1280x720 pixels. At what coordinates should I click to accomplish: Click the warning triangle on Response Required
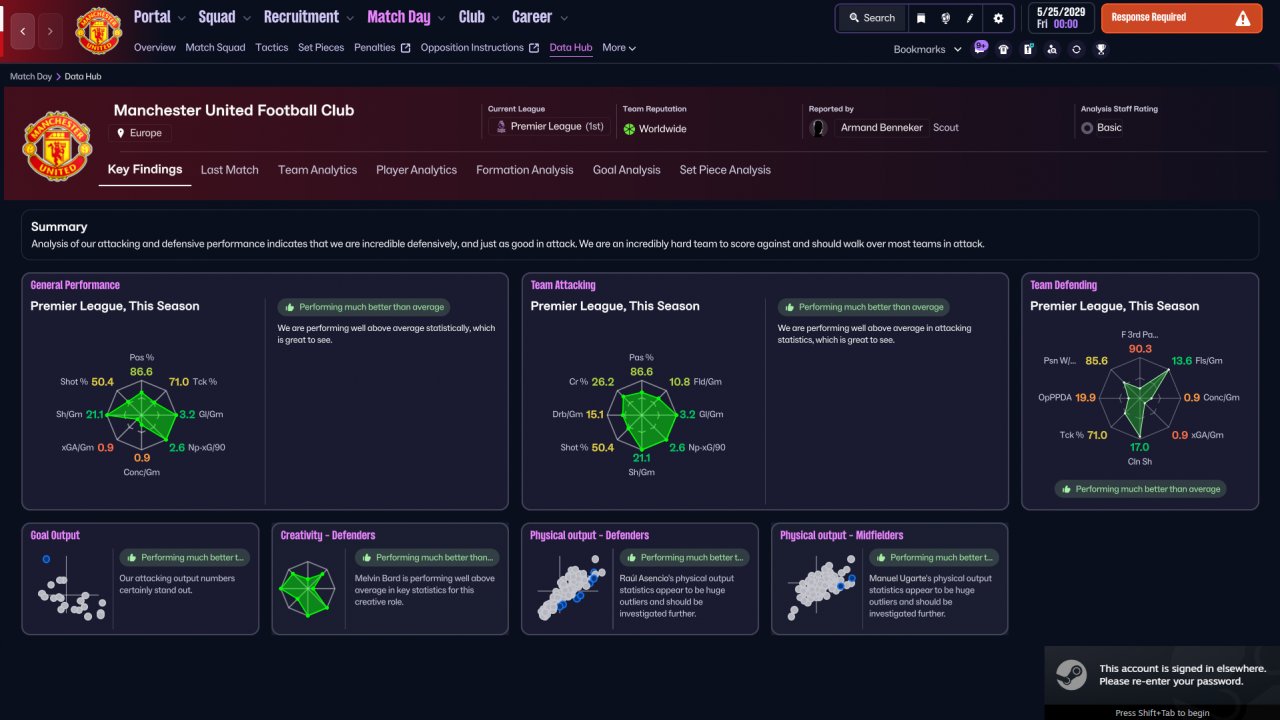pos(1243,18)
